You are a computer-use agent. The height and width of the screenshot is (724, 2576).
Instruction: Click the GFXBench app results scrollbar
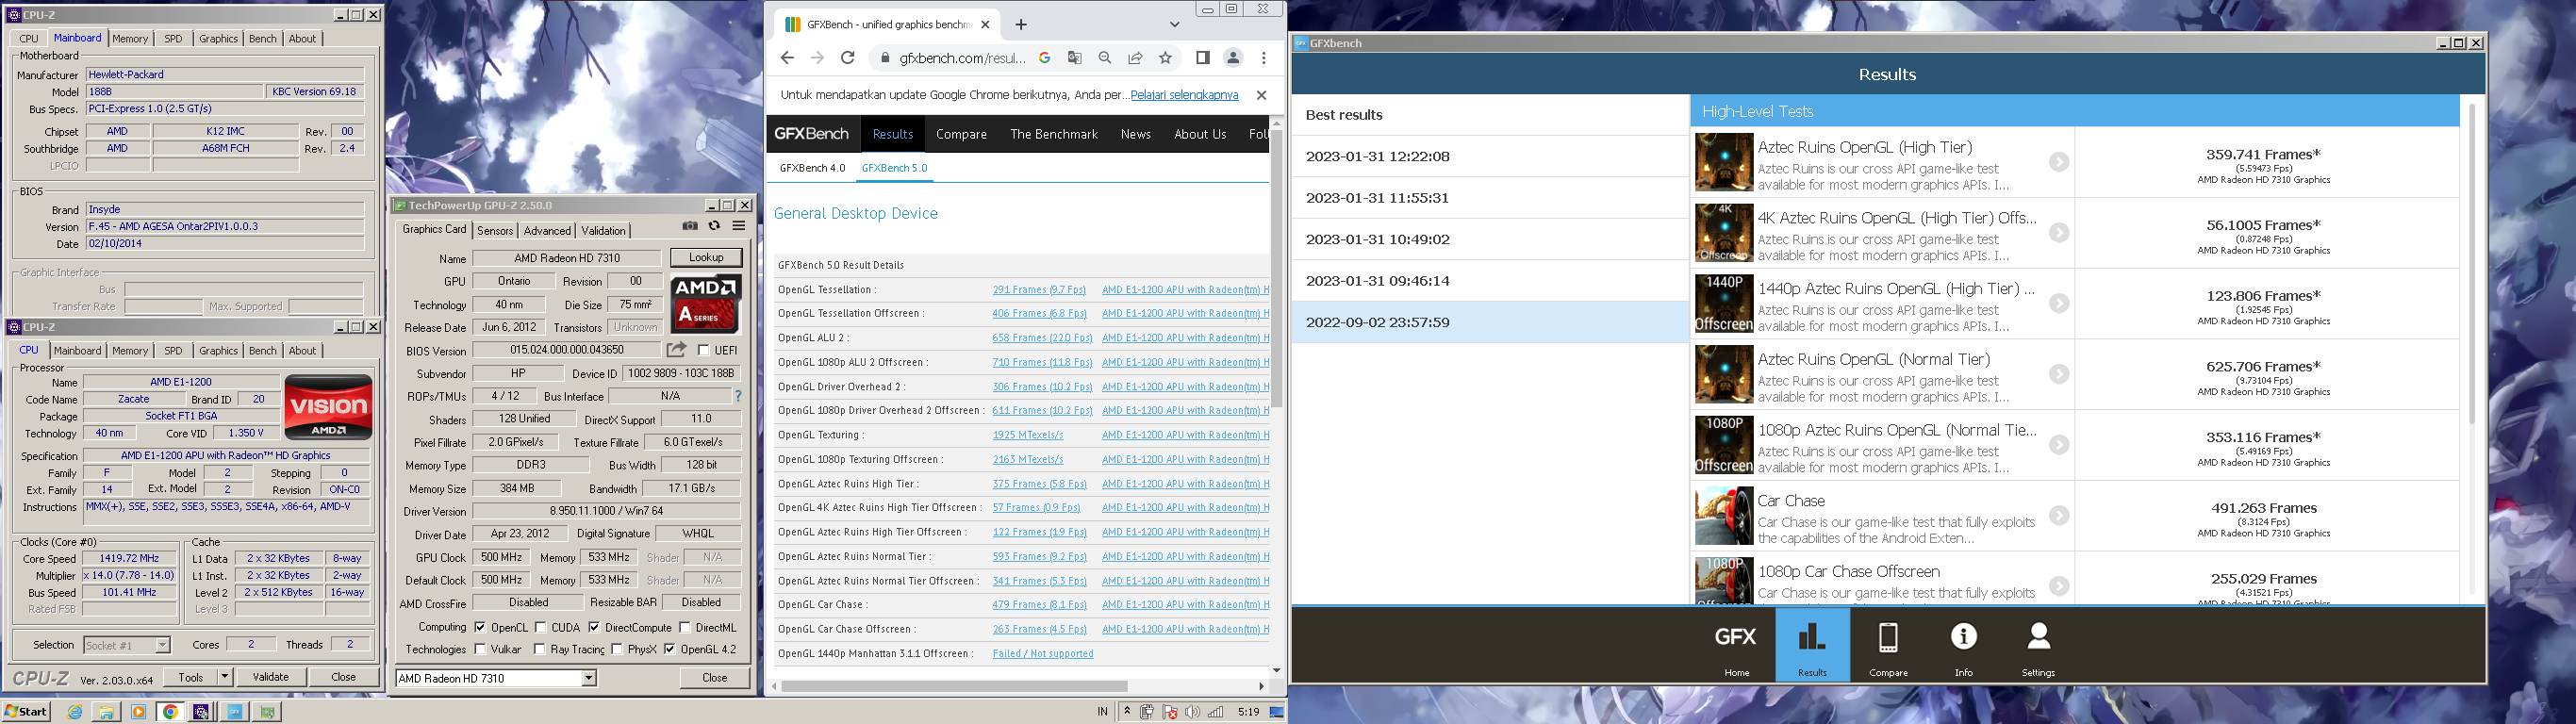coord(2472,264)
